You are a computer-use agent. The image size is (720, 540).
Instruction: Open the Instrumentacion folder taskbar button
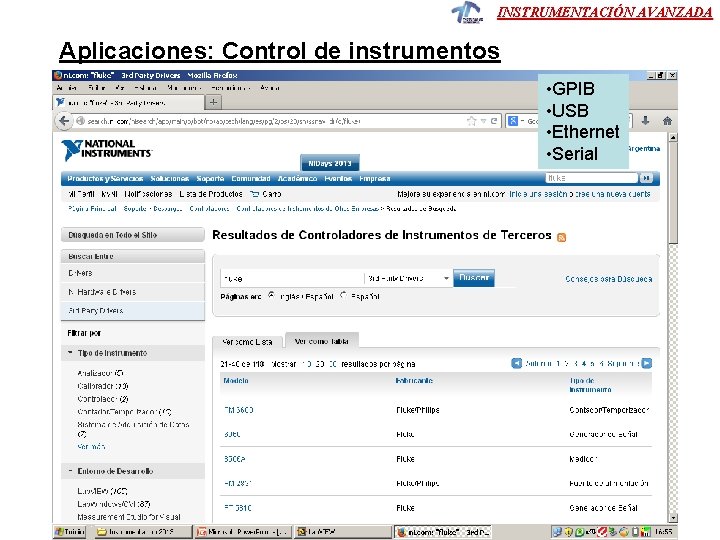click(x=143, y=532)
